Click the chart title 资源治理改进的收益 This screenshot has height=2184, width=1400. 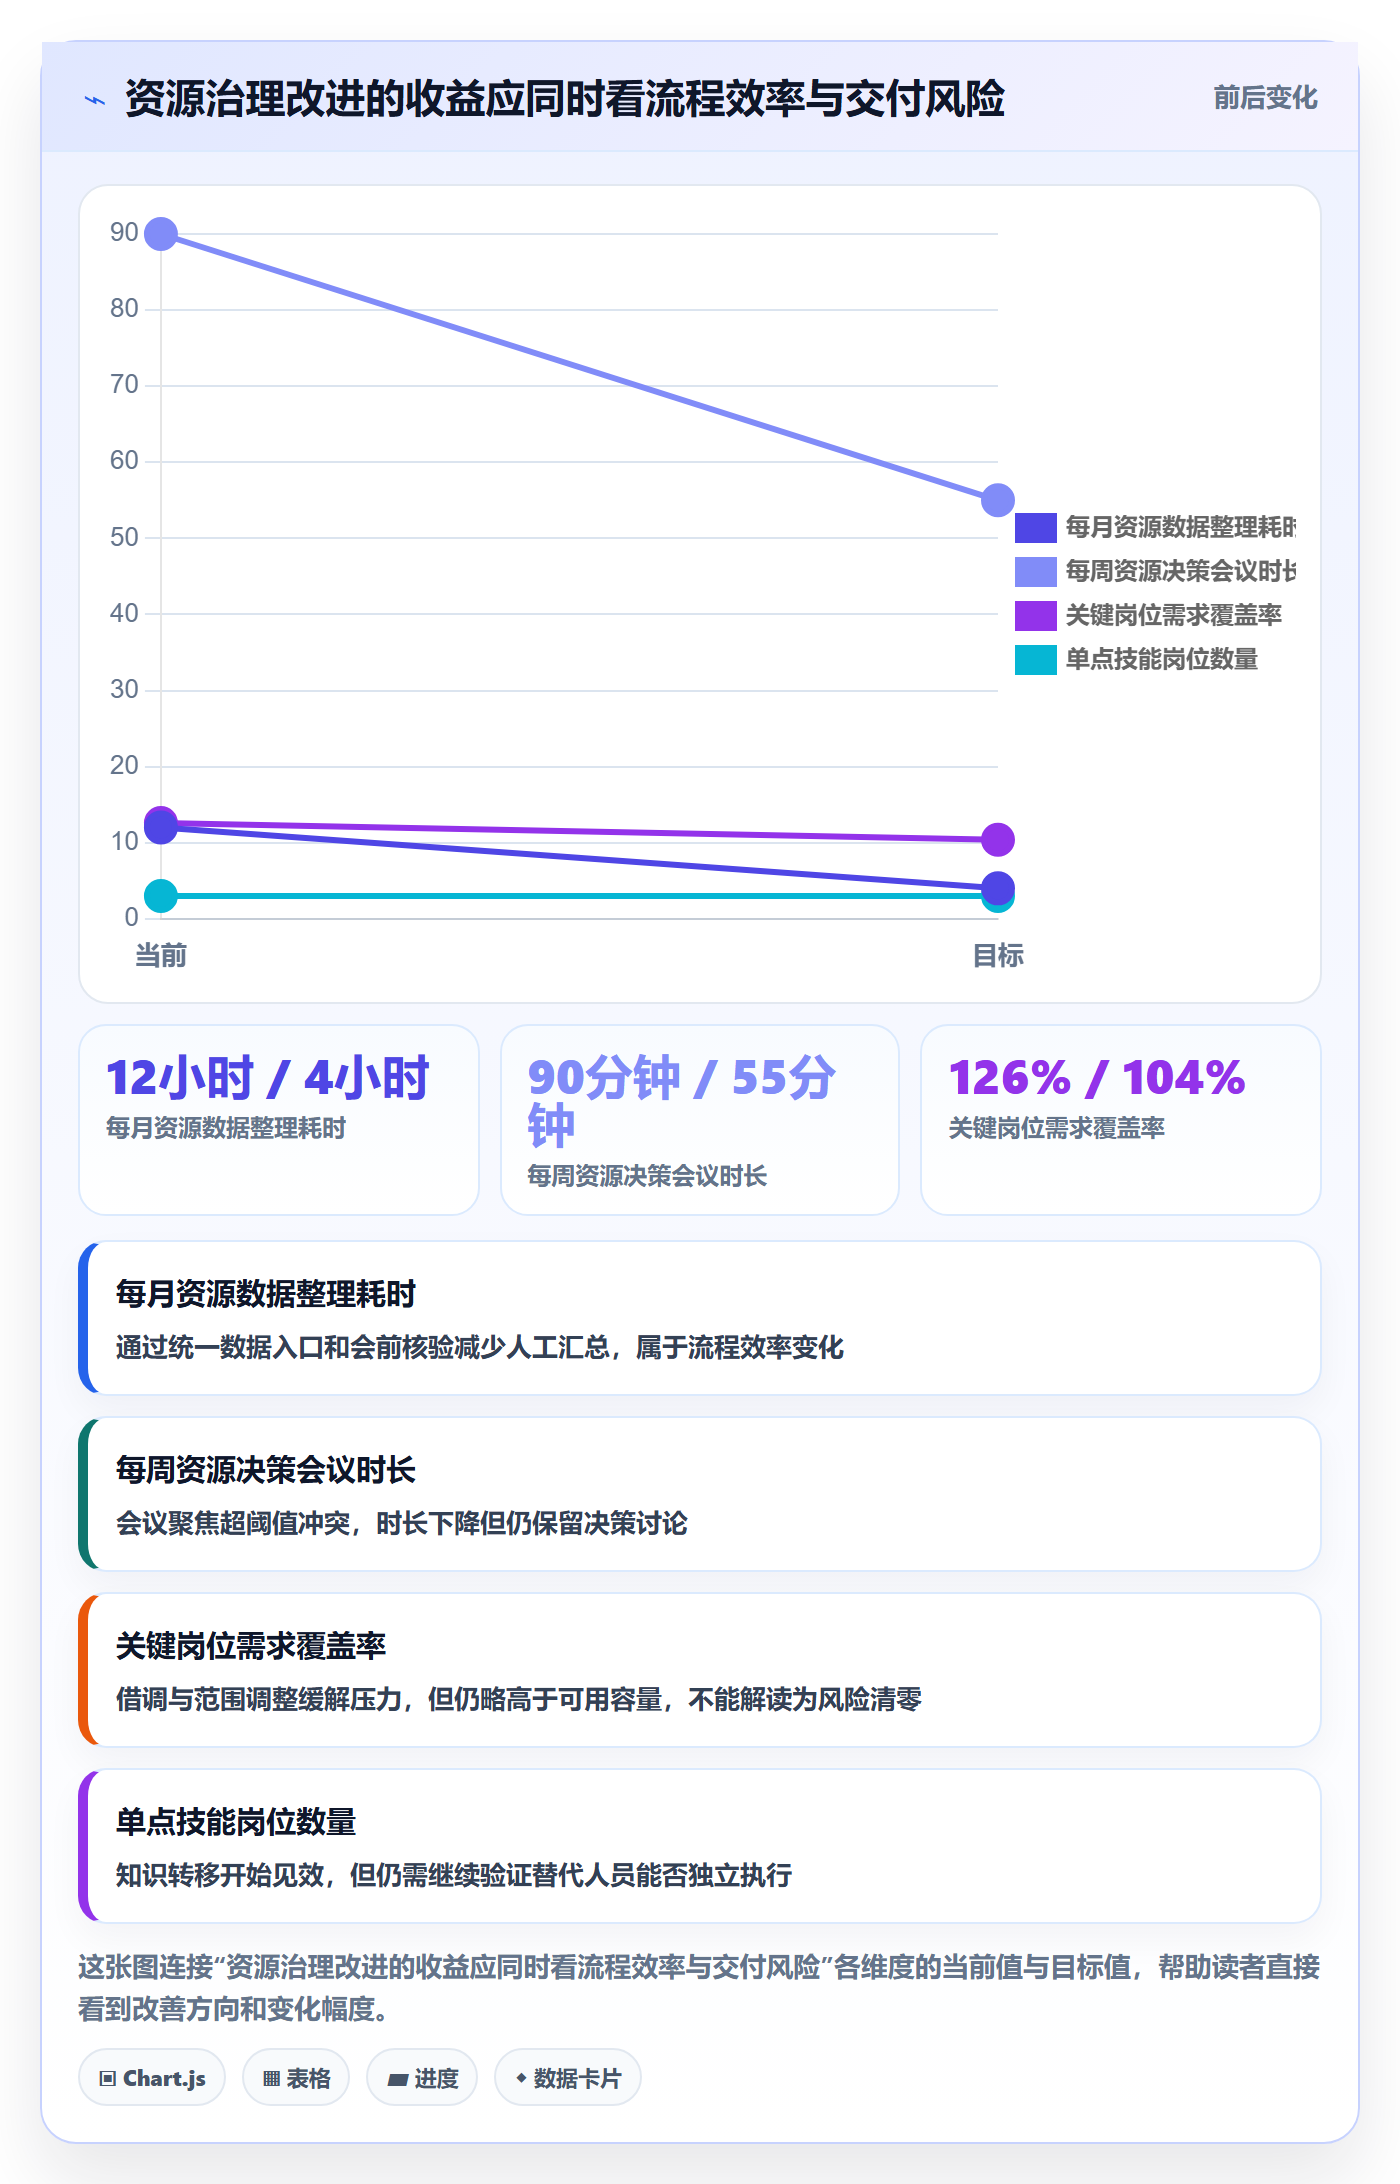[565, 99]
